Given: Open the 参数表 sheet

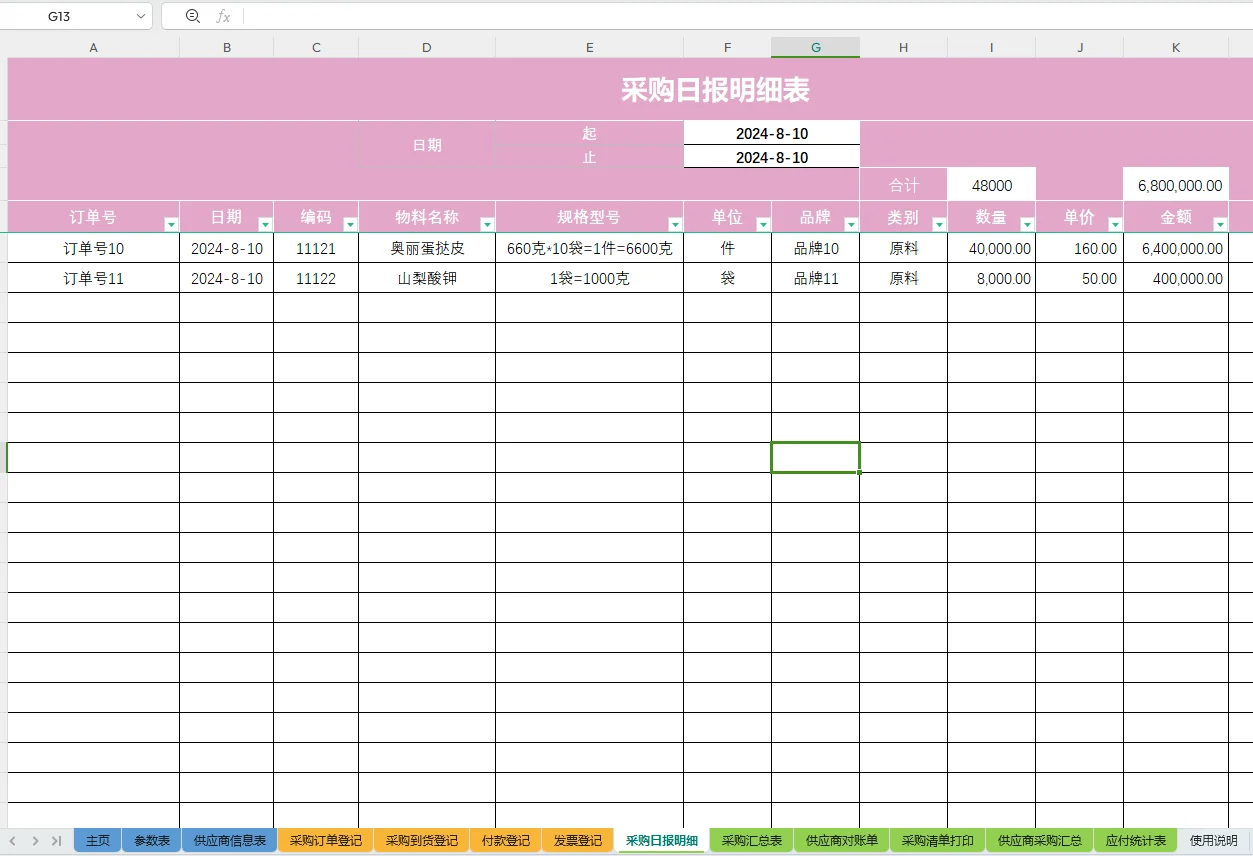Looking at the screenshot, I should click(x=150, y=840).
